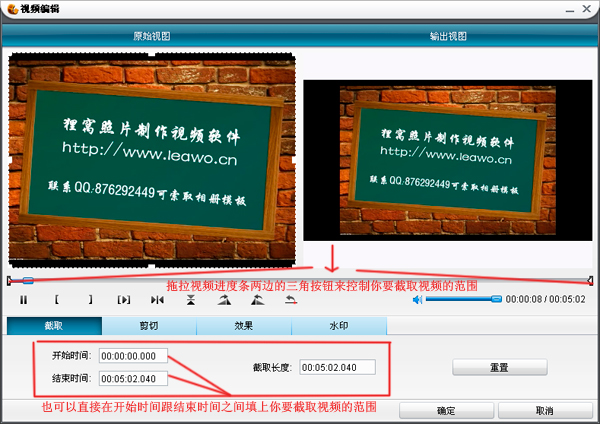This screenshot has height=424, width=600.
Task: Click the output view video preview
Action: (448, 160)
